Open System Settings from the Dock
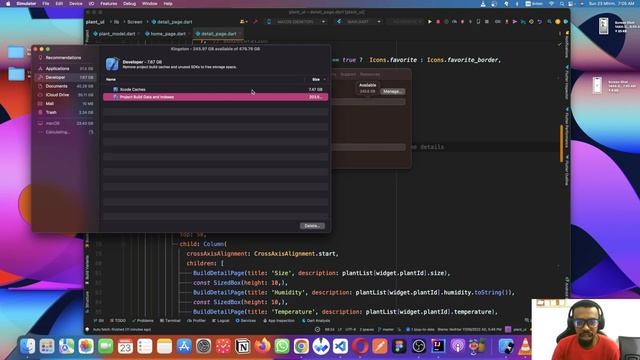The height and width of the screenshot is (360, 640). (x=203, y=347)
